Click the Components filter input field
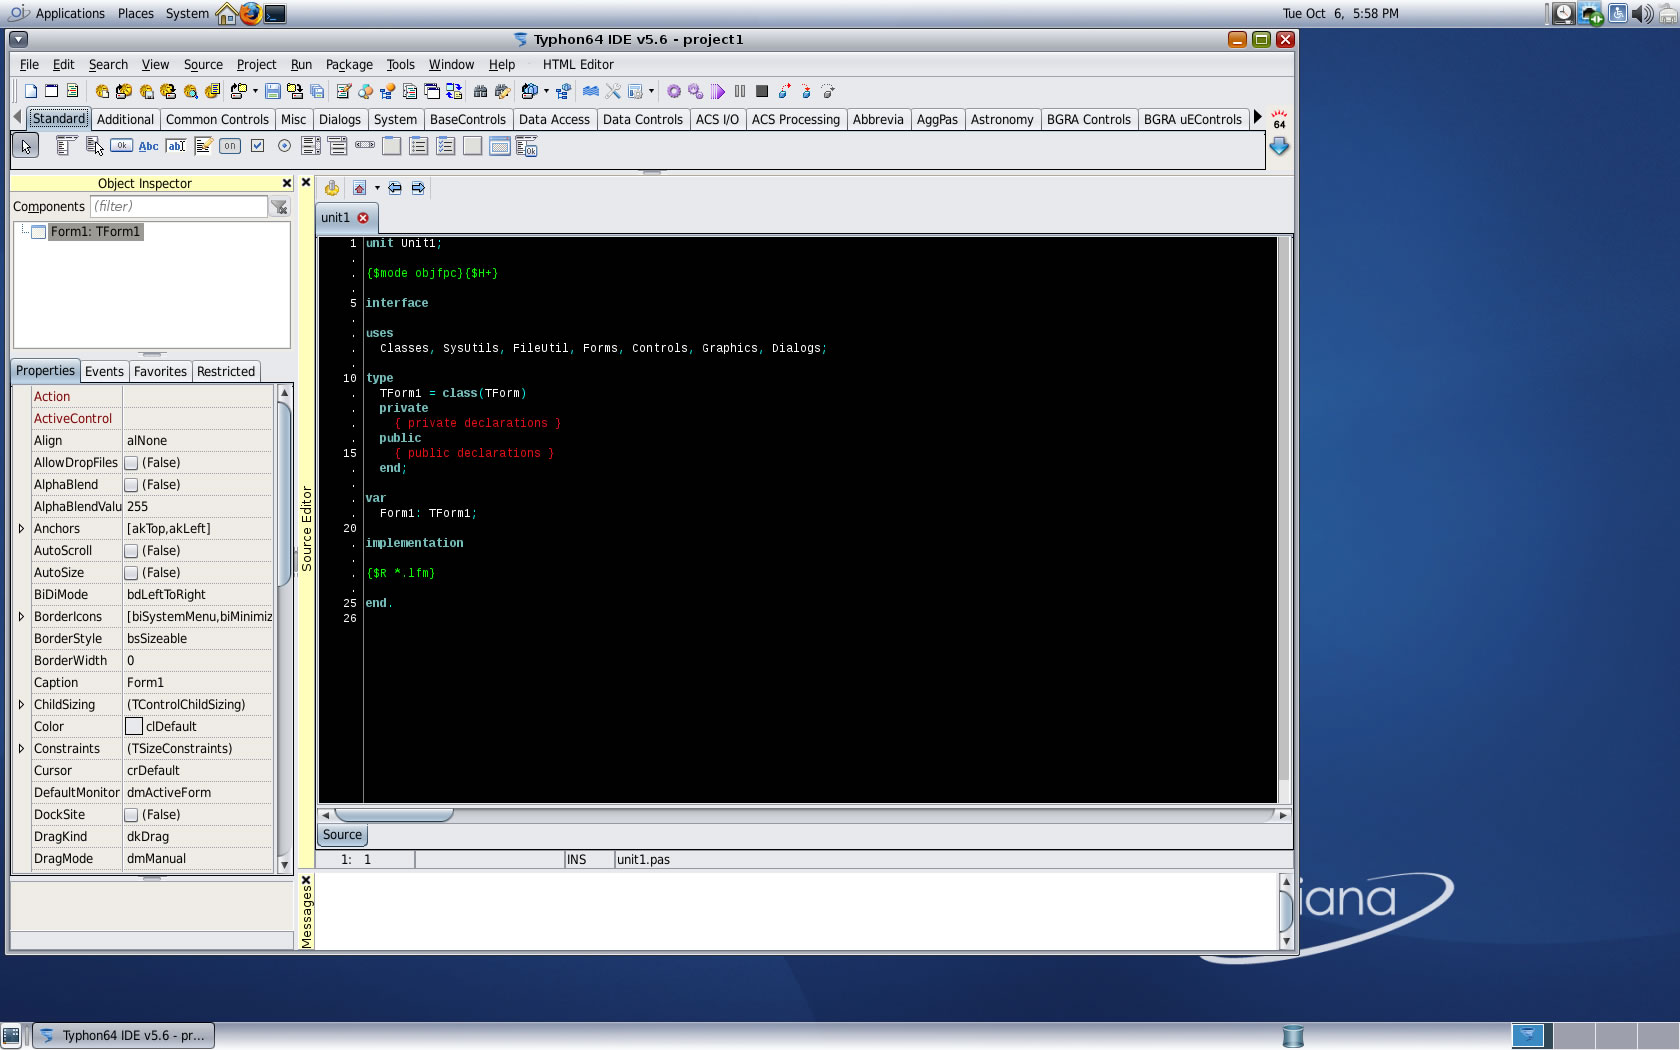Viewport: 1680px width, 1050px height. [178, 207]
